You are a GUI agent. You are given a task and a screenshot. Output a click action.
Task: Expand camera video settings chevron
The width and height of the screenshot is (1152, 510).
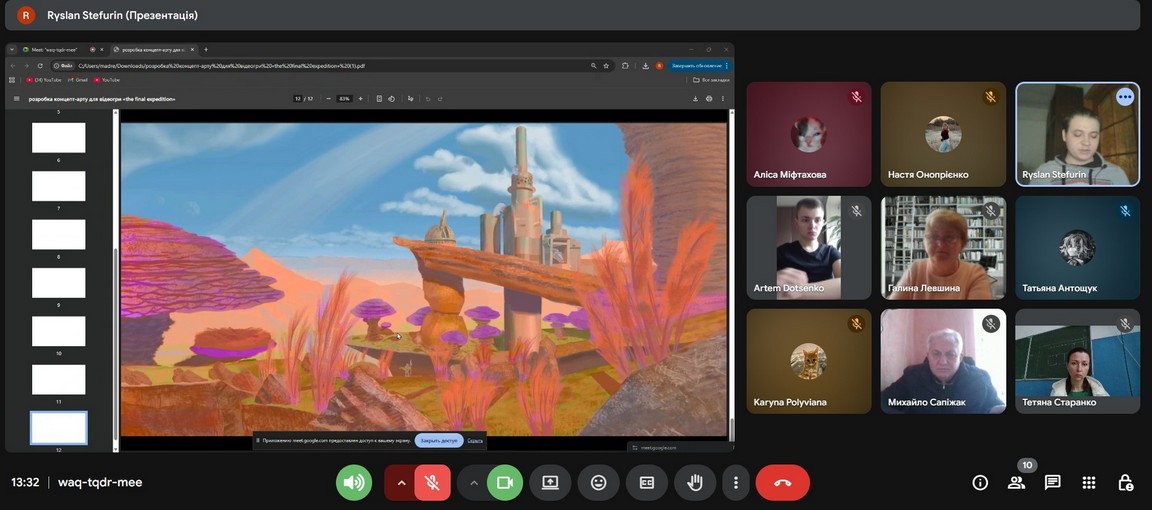click(474, 483)
